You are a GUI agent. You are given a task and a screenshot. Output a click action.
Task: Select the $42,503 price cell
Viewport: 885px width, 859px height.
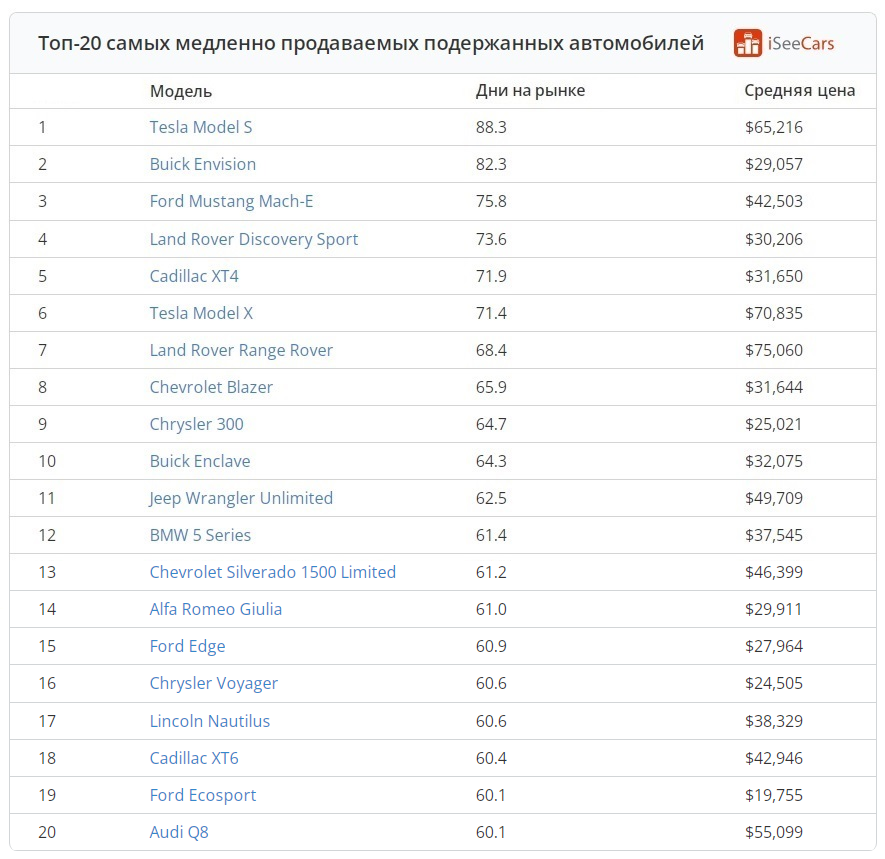[774, 201]
